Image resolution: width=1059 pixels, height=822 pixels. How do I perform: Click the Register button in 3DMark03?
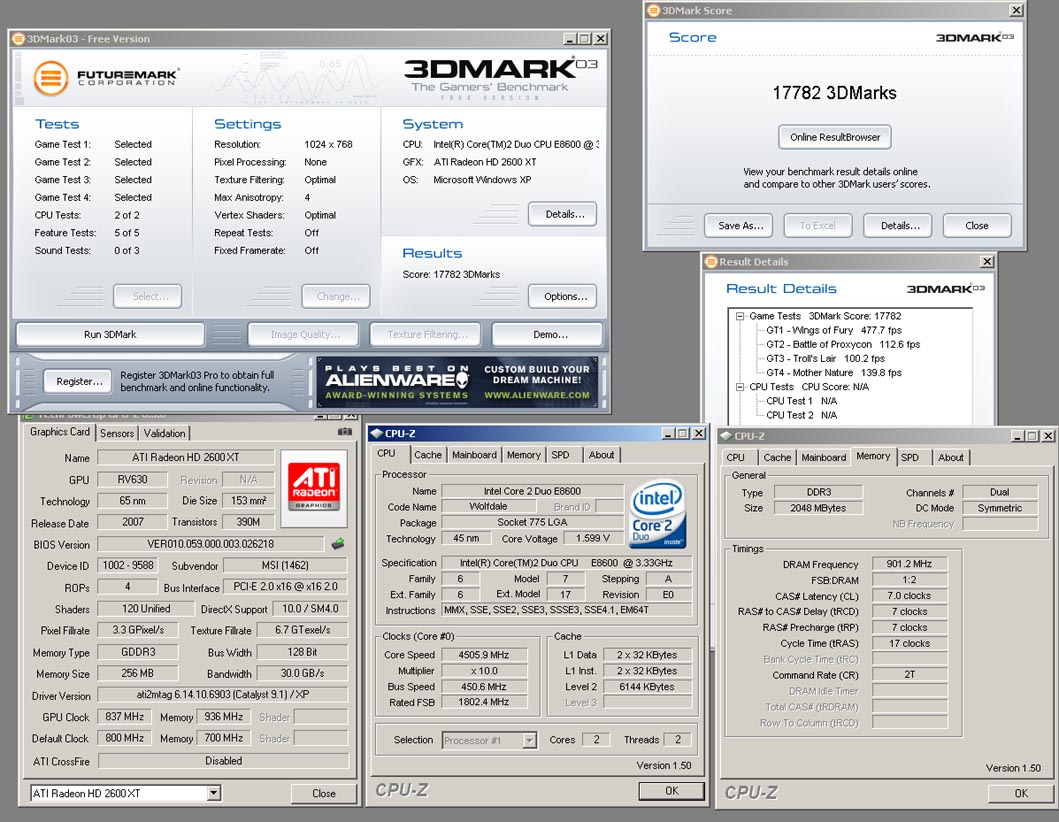tap(78, 382)
